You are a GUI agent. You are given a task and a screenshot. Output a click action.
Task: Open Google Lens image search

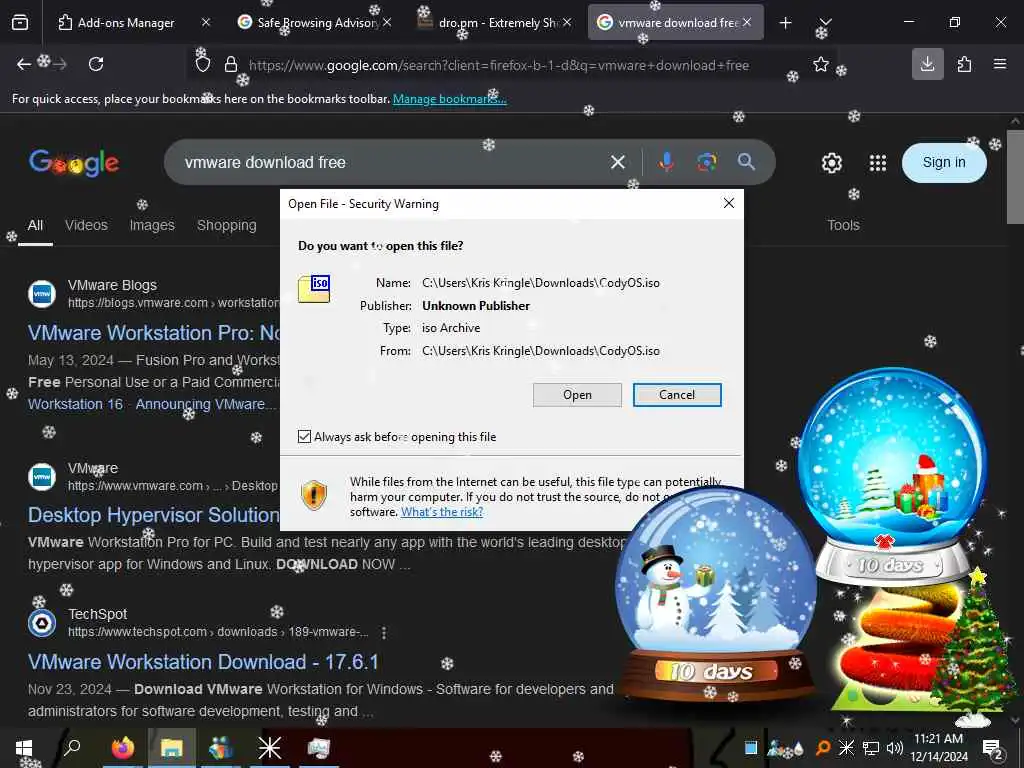point(707,162)
